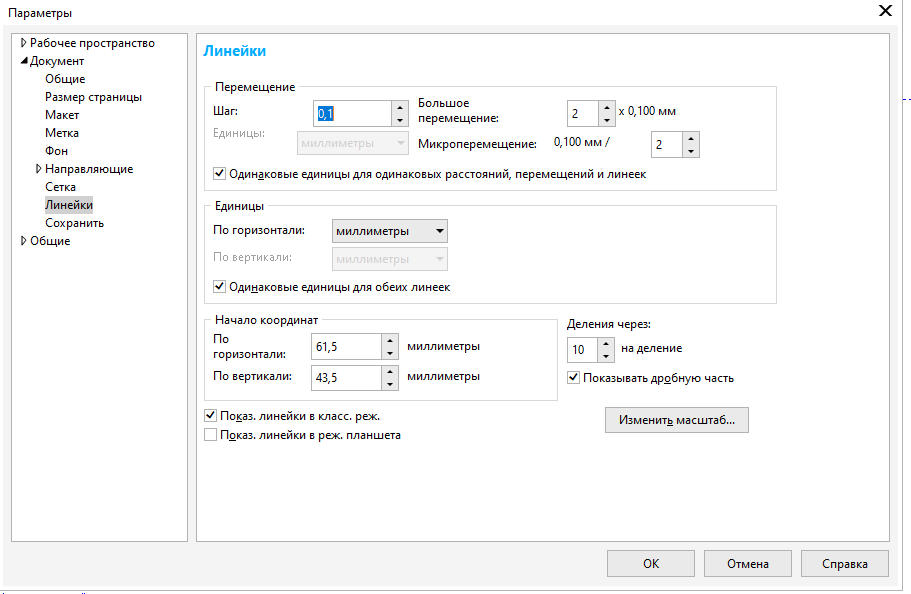Open Размер страницы settings
Screen dimensions: 911x594
pyautogui.click(x=94, y=96)
